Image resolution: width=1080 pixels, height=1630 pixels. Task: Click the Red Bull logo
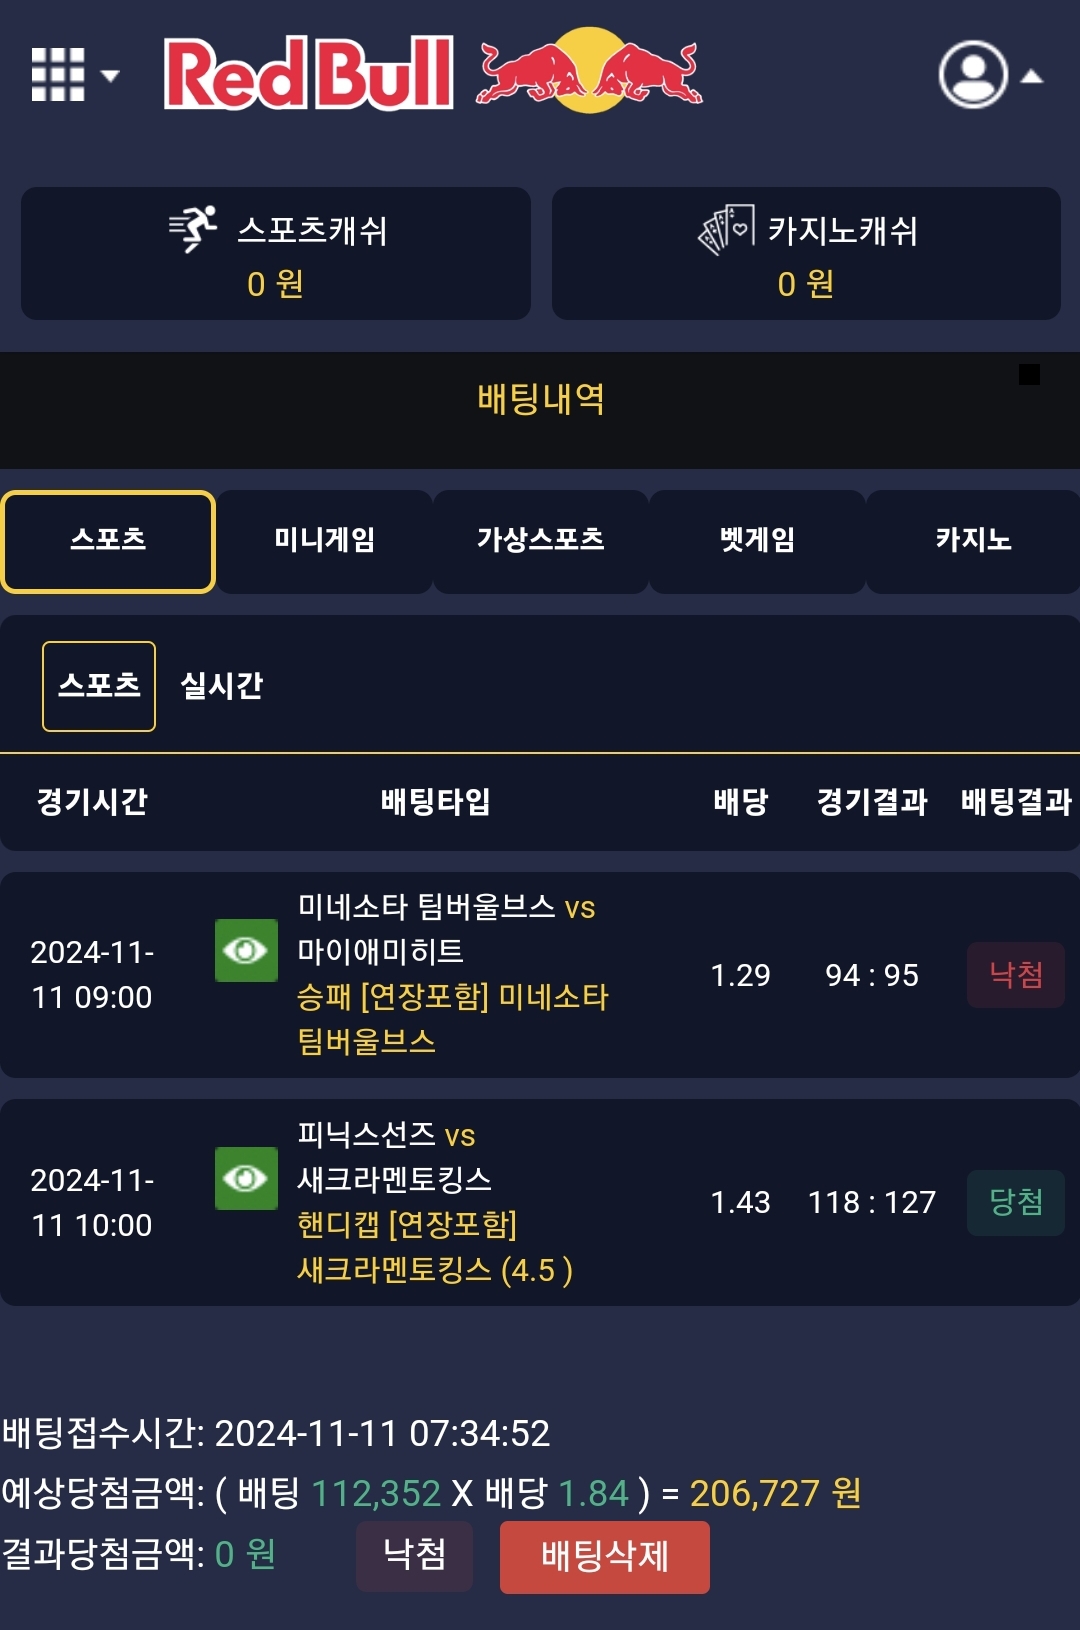click(433, 72)
